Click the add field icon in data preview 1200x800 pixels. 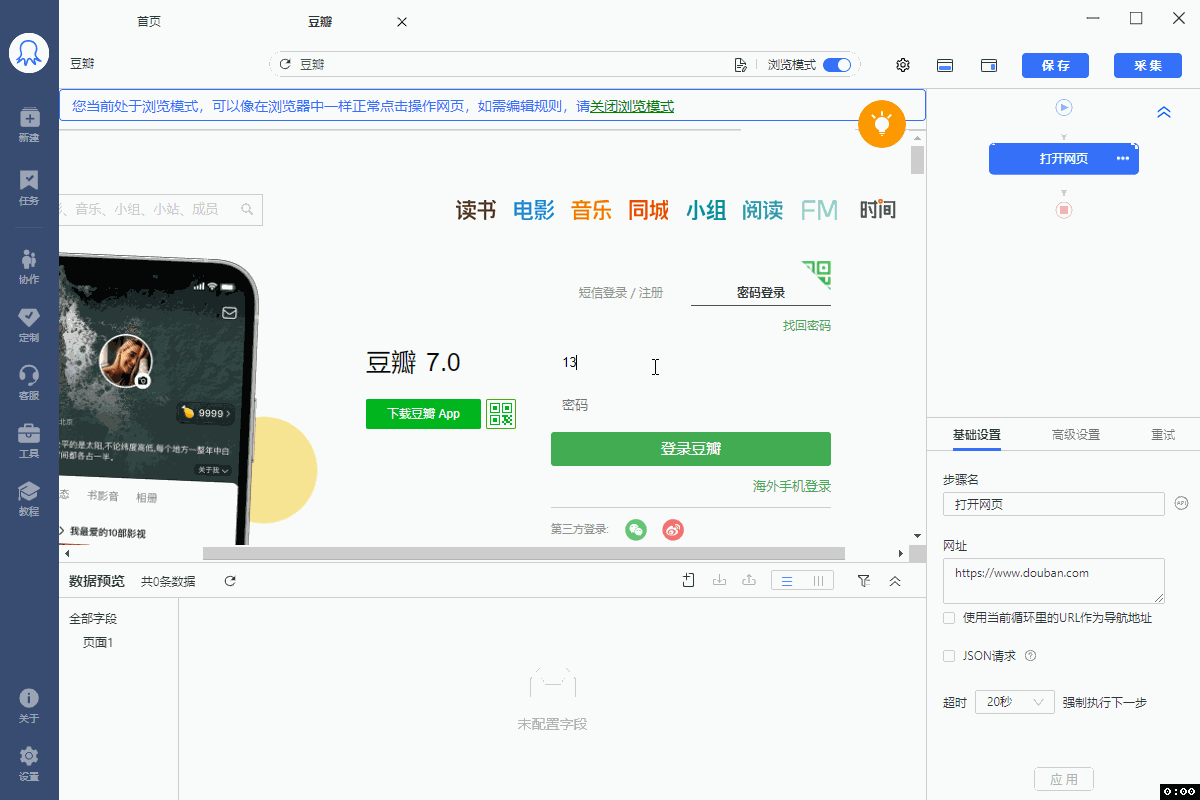688,580
